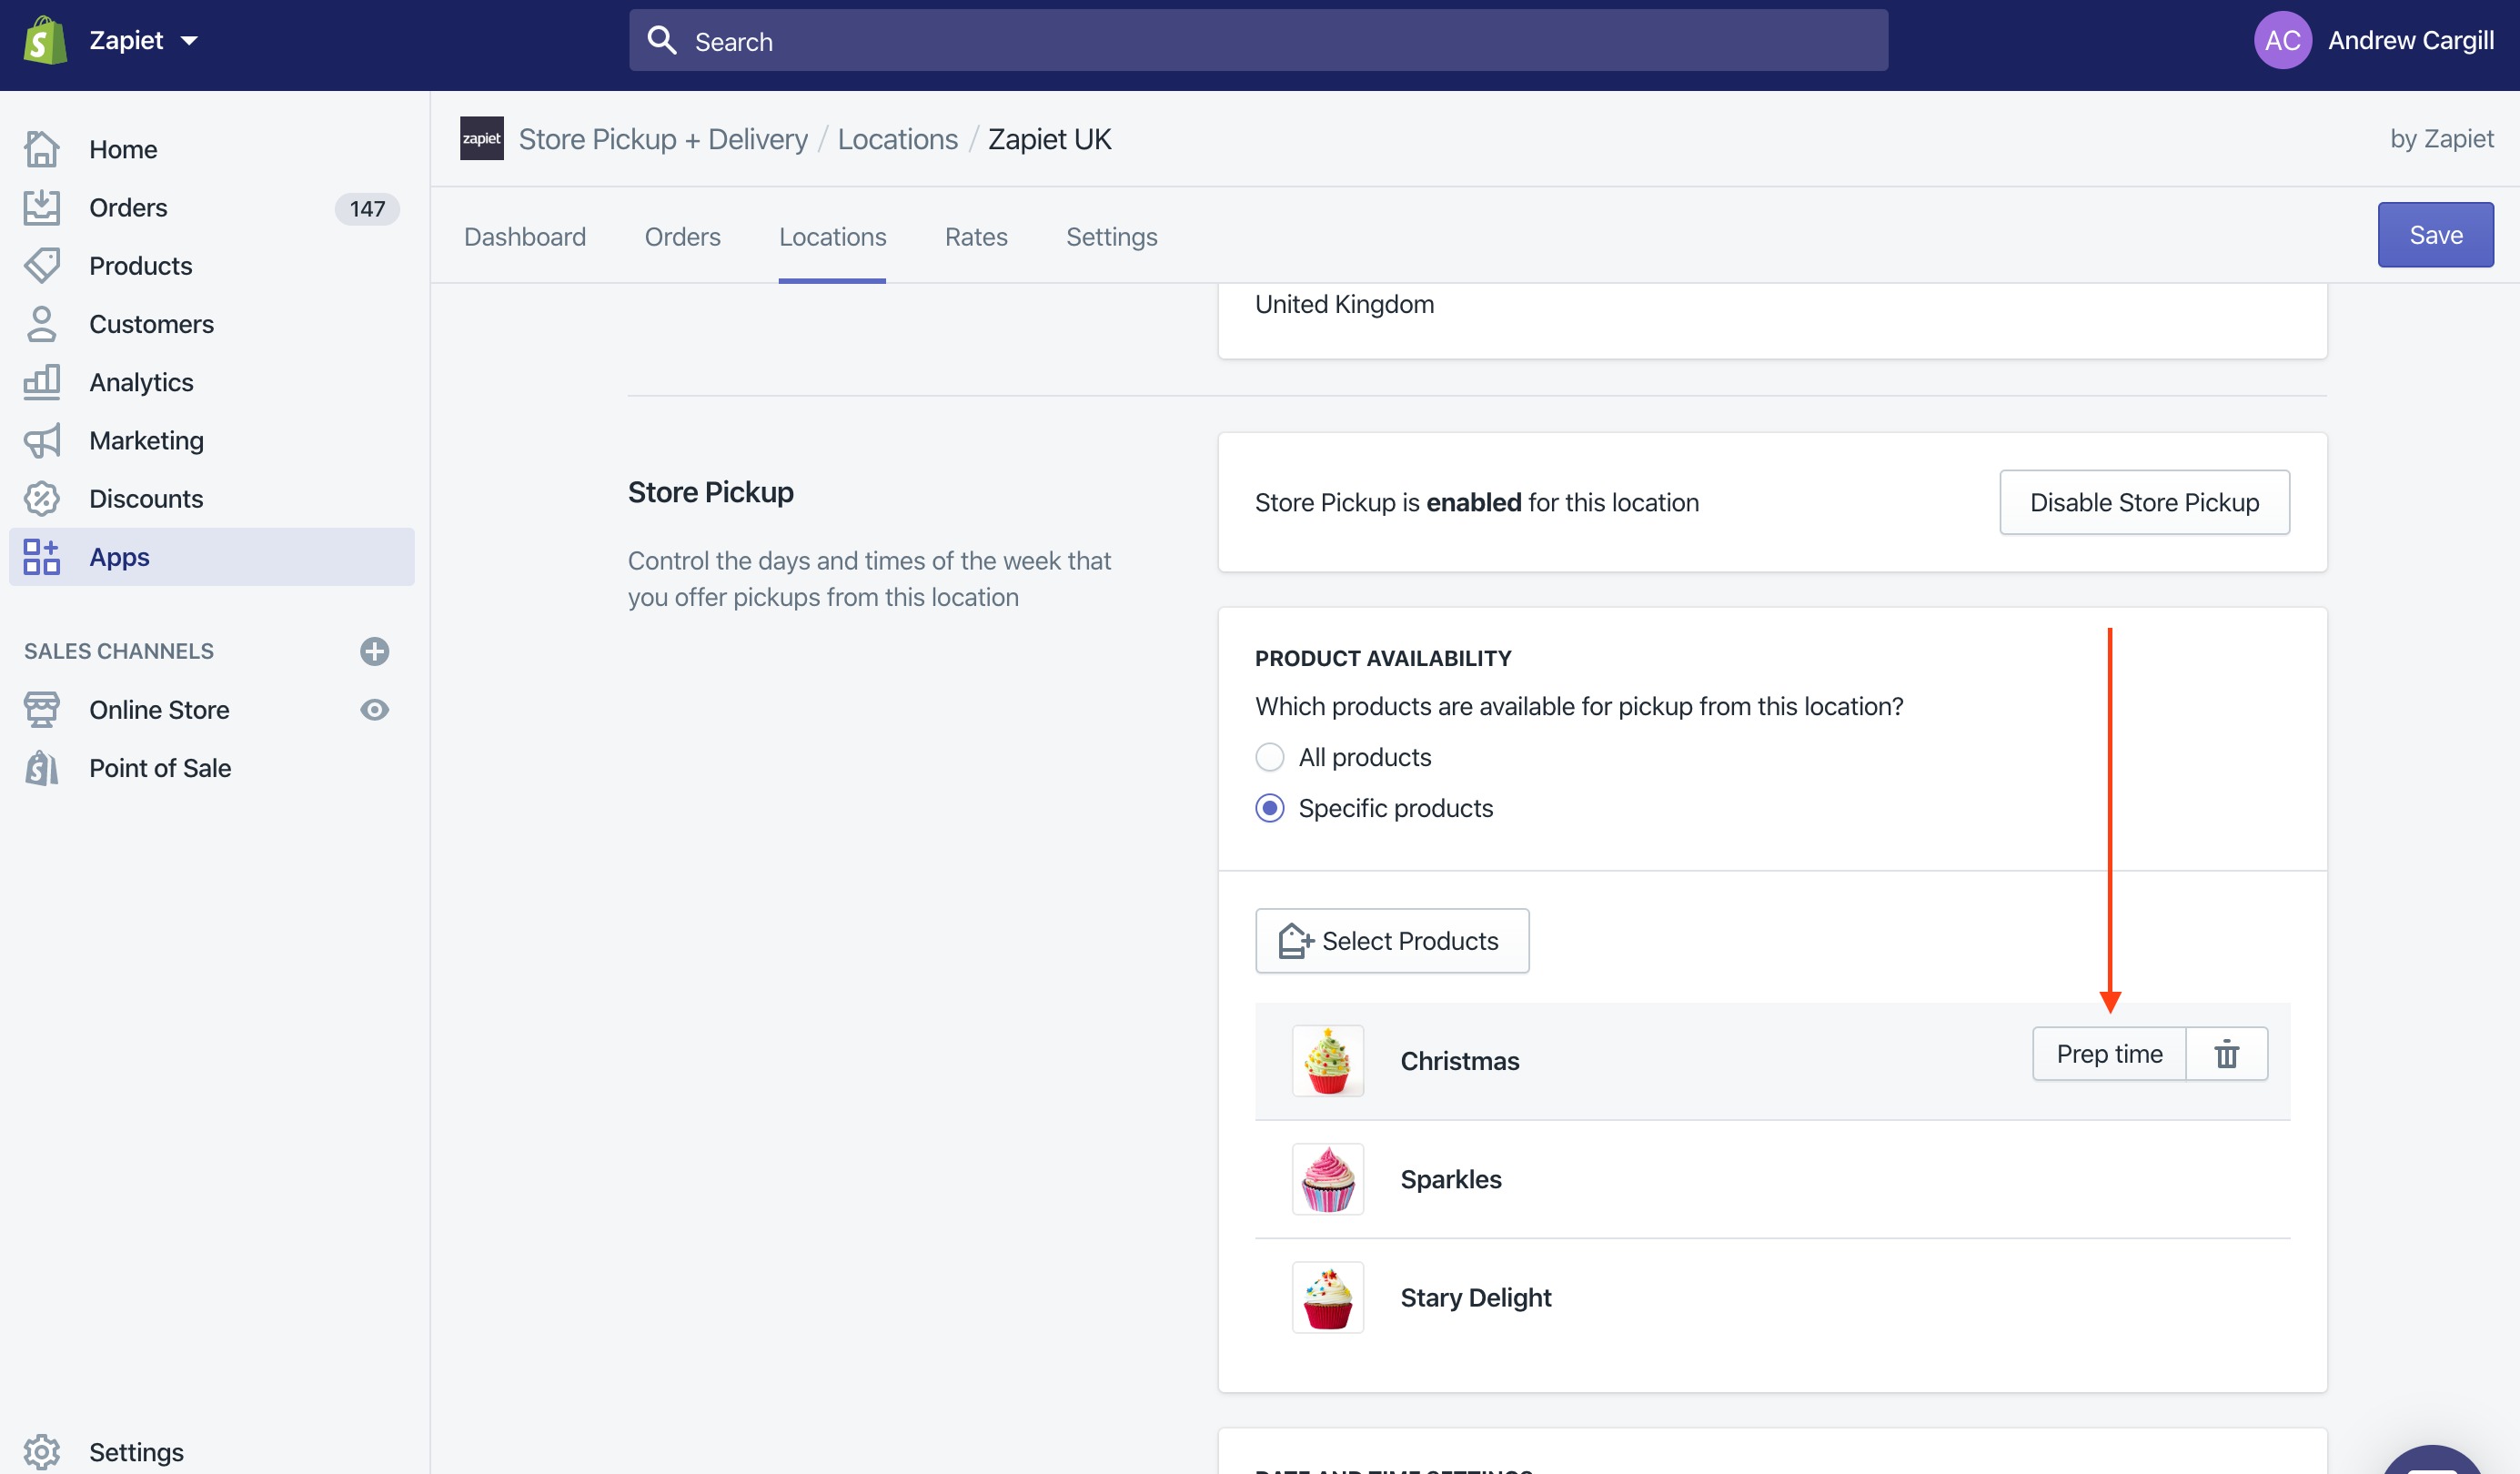Switch to the Rates tab
Viewport: 2520px width, 1474px height.
coord(976,236)
